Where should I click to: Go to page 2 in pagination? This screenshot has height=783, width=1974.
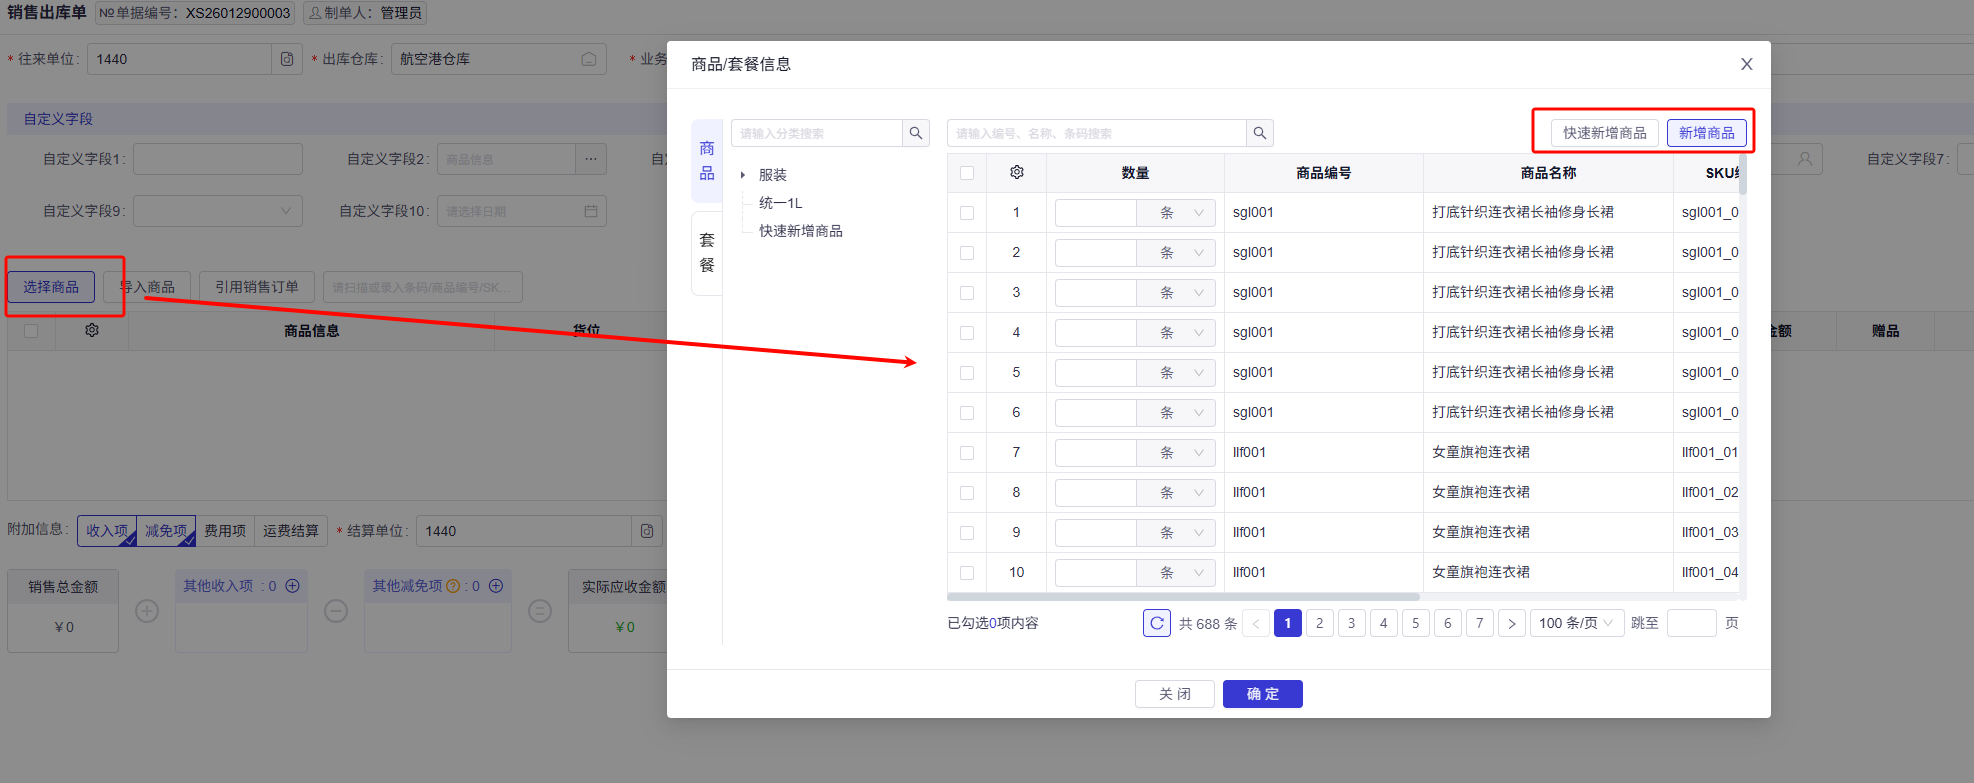pyautogui.click(x=1319, y=623)
